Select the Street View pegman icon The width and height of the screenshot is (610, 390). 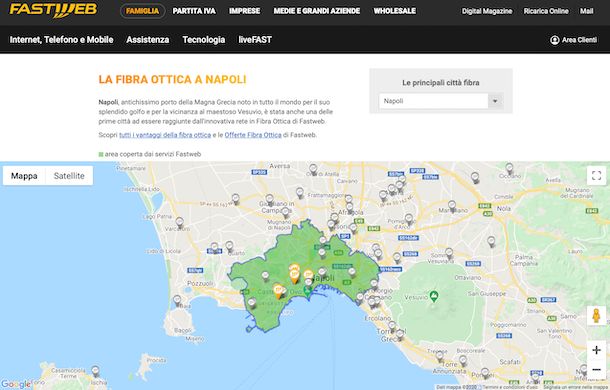click(x=596, y=315)
